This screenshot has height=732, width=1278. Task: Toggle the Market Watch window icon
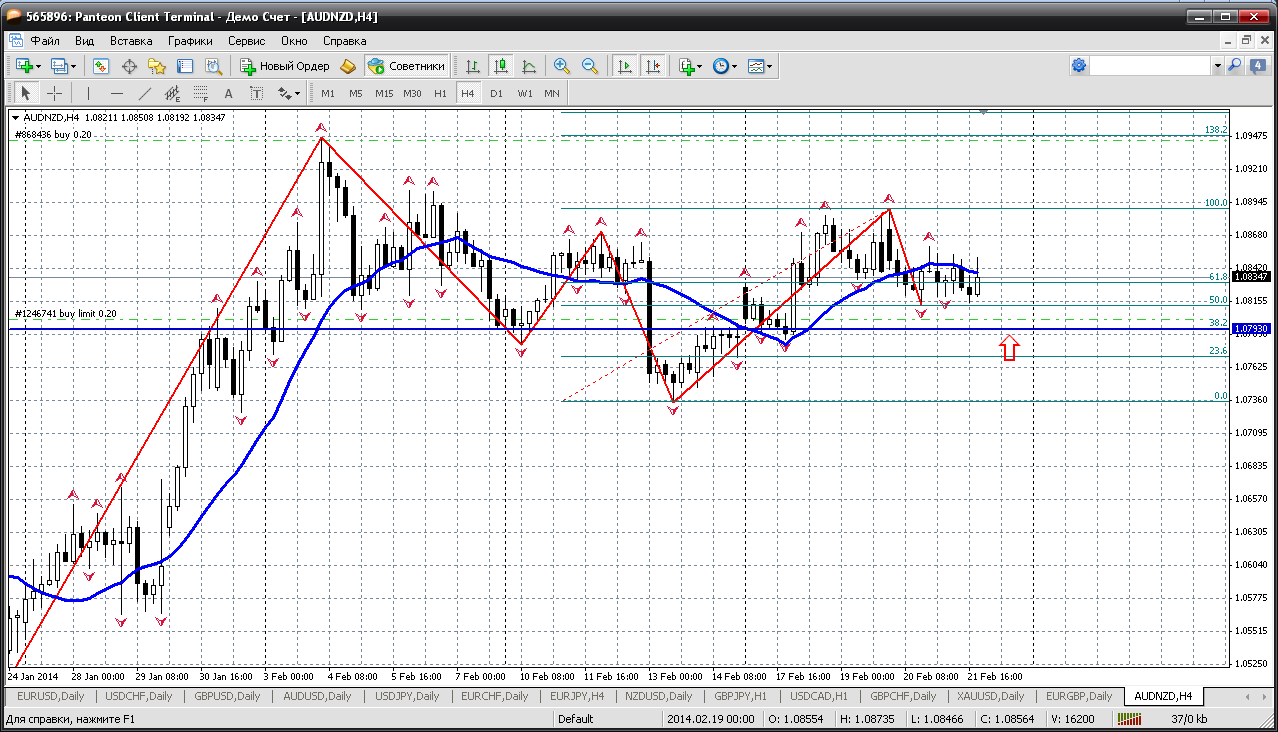tap(101, 66)
